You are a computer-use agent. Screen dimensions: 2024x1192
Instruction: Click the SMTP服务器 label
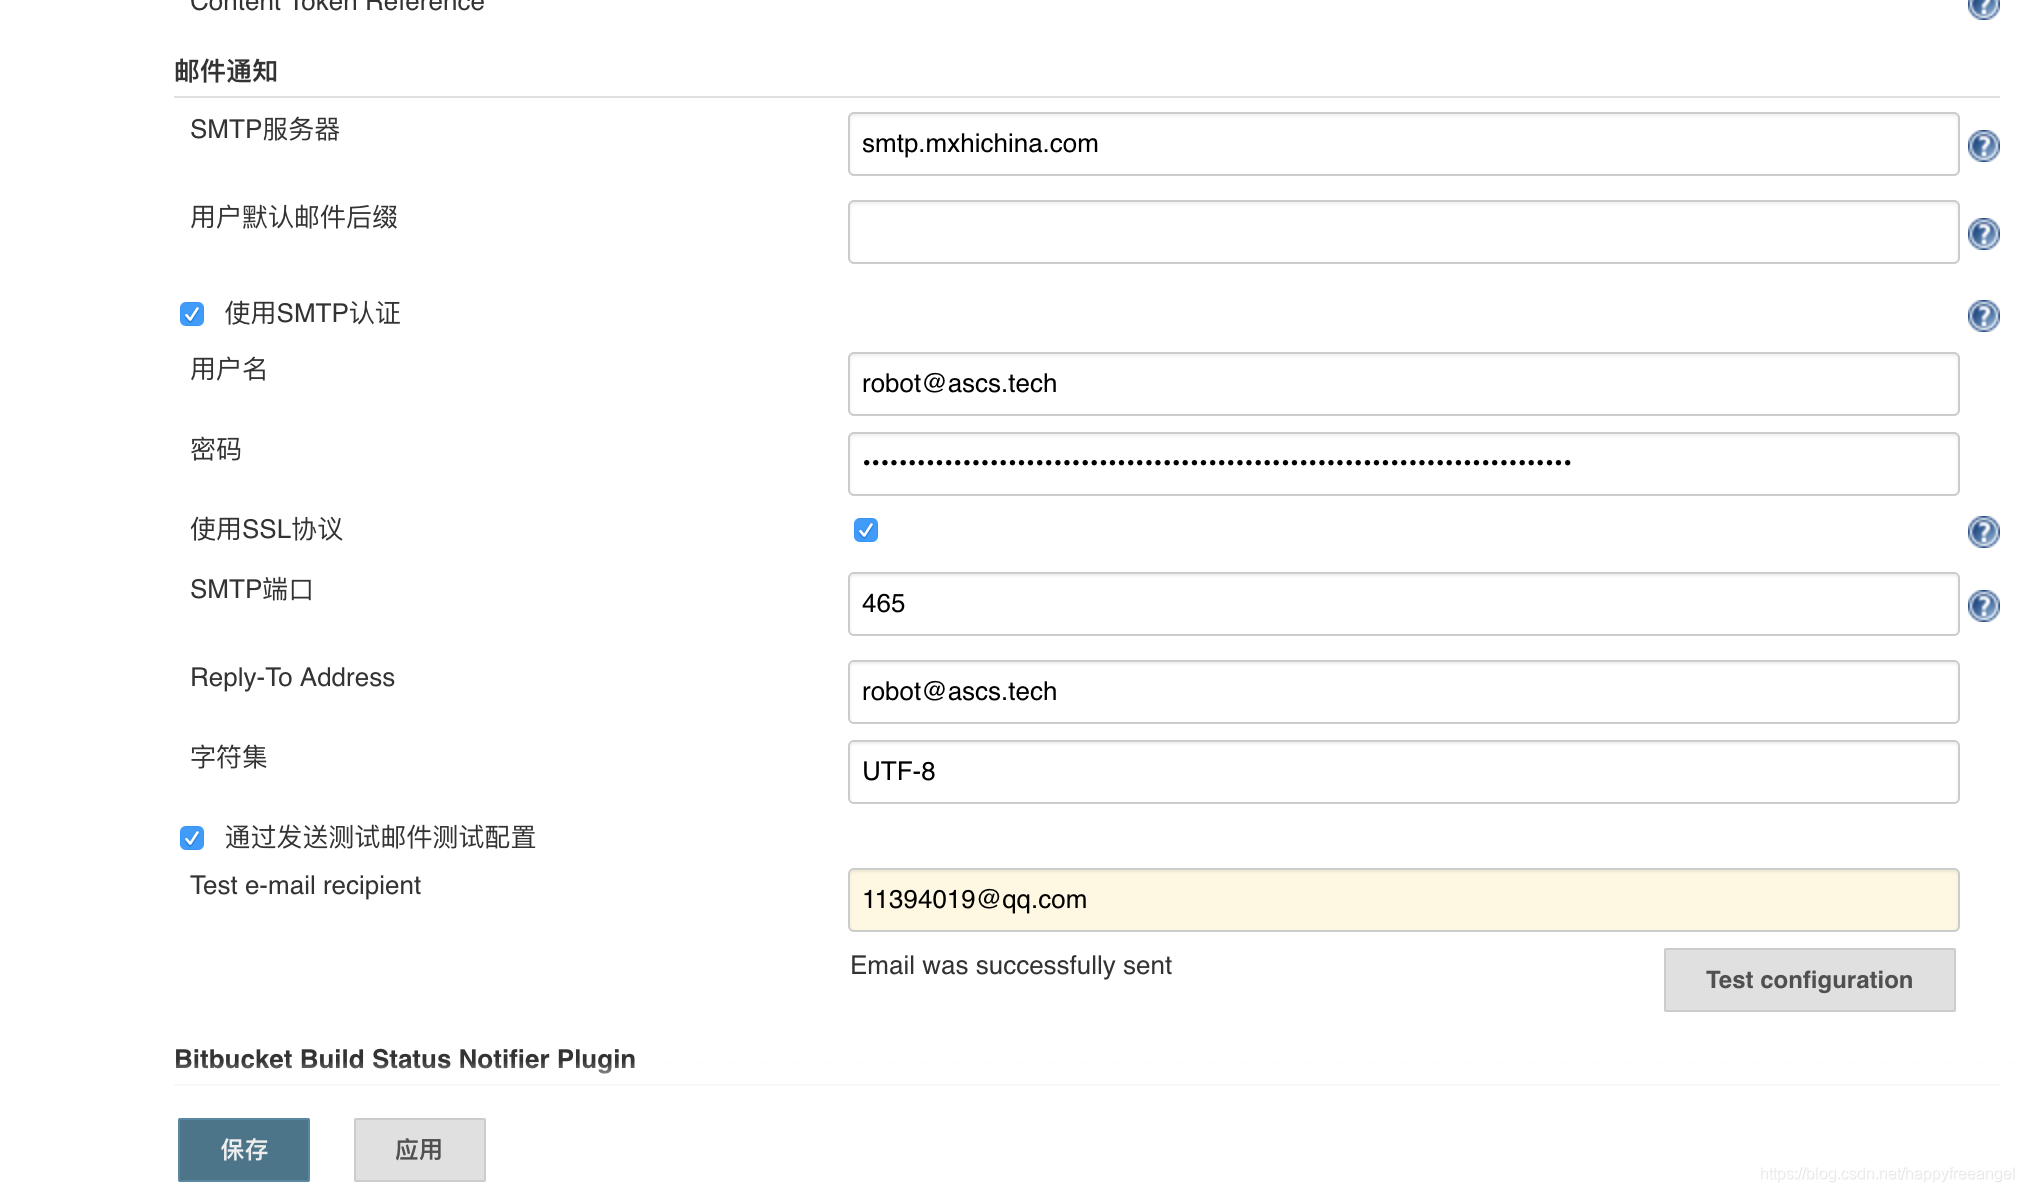coord(265,129)
